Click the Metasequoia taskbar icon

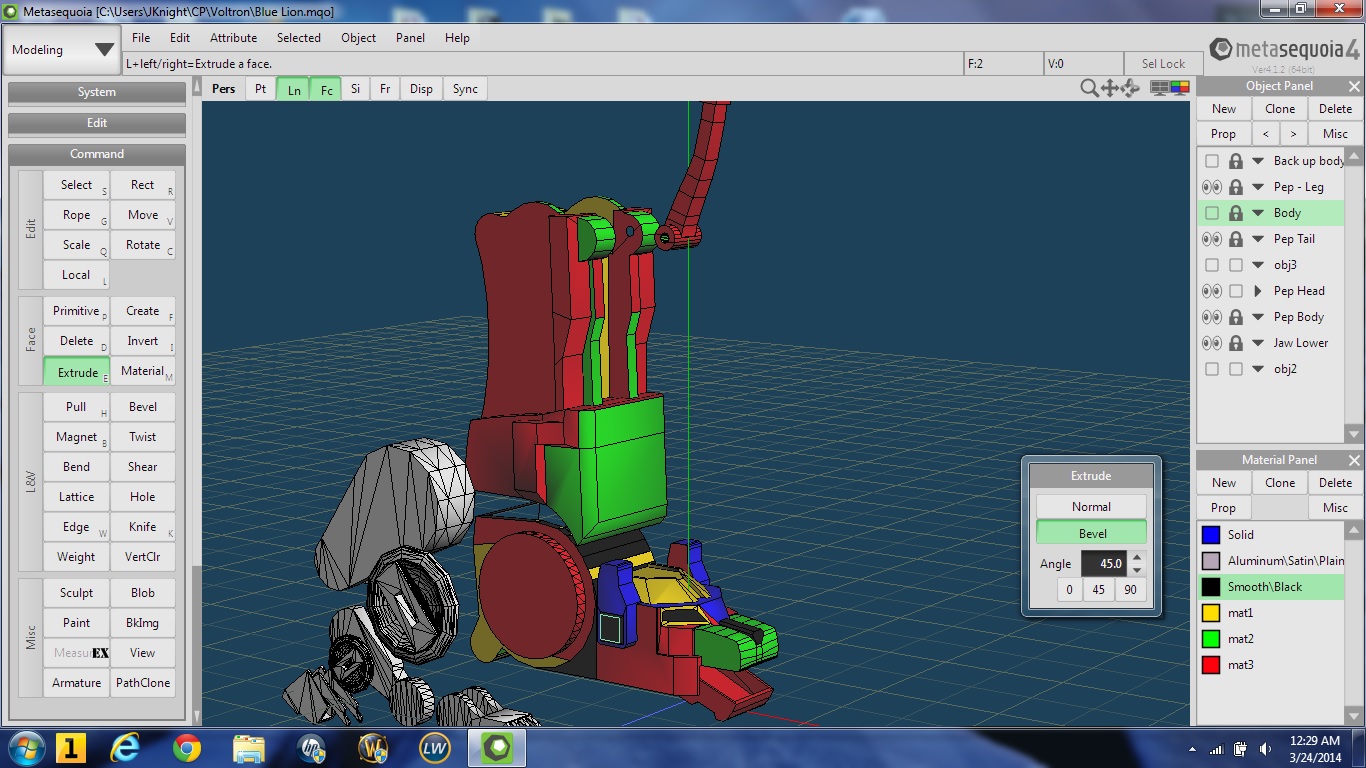[497, 748]
